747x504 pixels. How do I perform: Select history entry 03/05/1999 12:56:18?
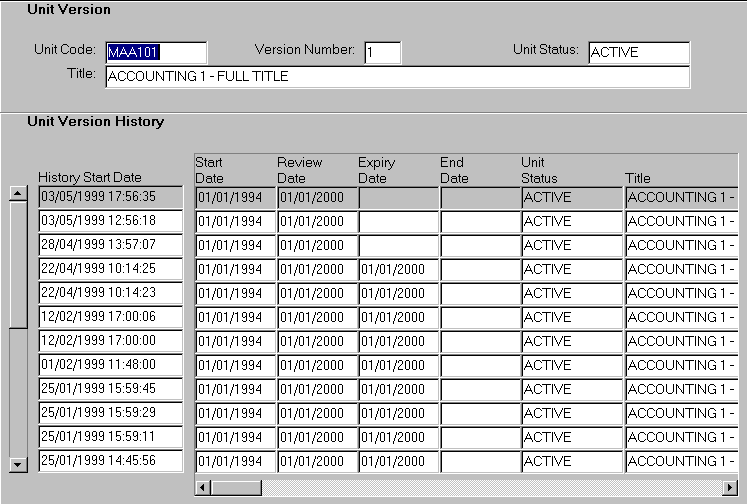coord(111,221)
